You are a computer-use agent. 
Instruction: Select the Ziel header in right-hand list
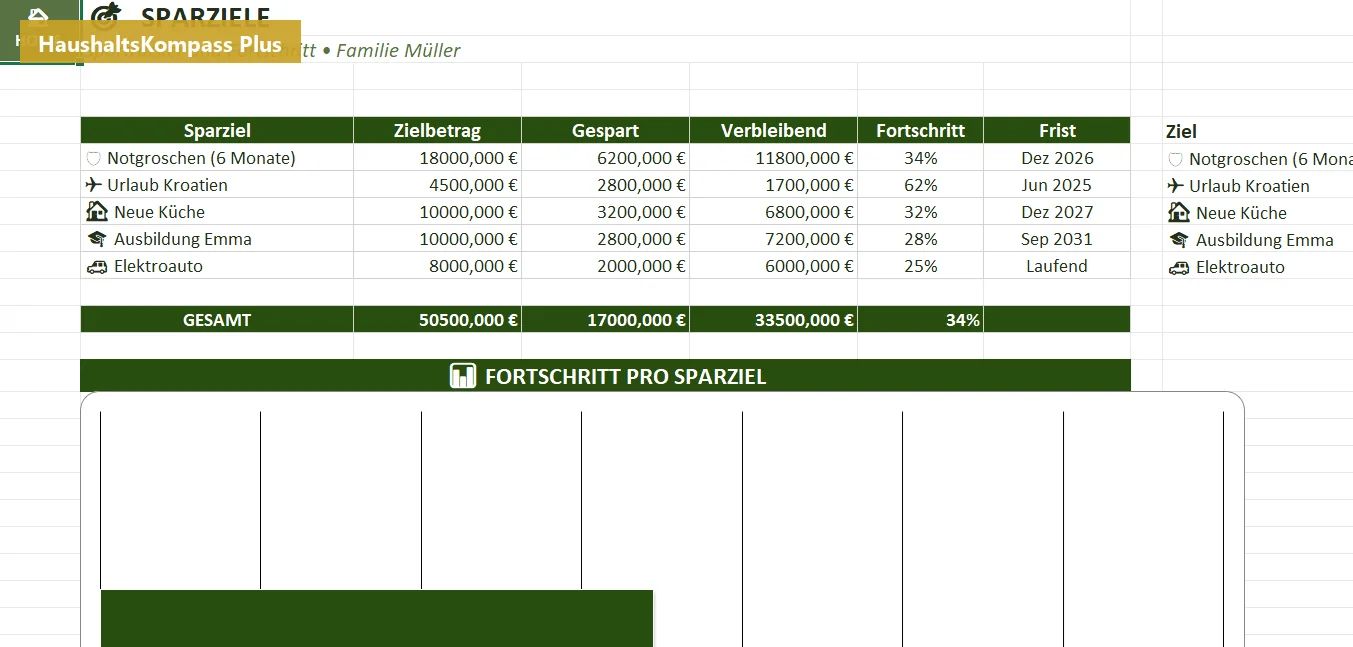pos(1181,131)
